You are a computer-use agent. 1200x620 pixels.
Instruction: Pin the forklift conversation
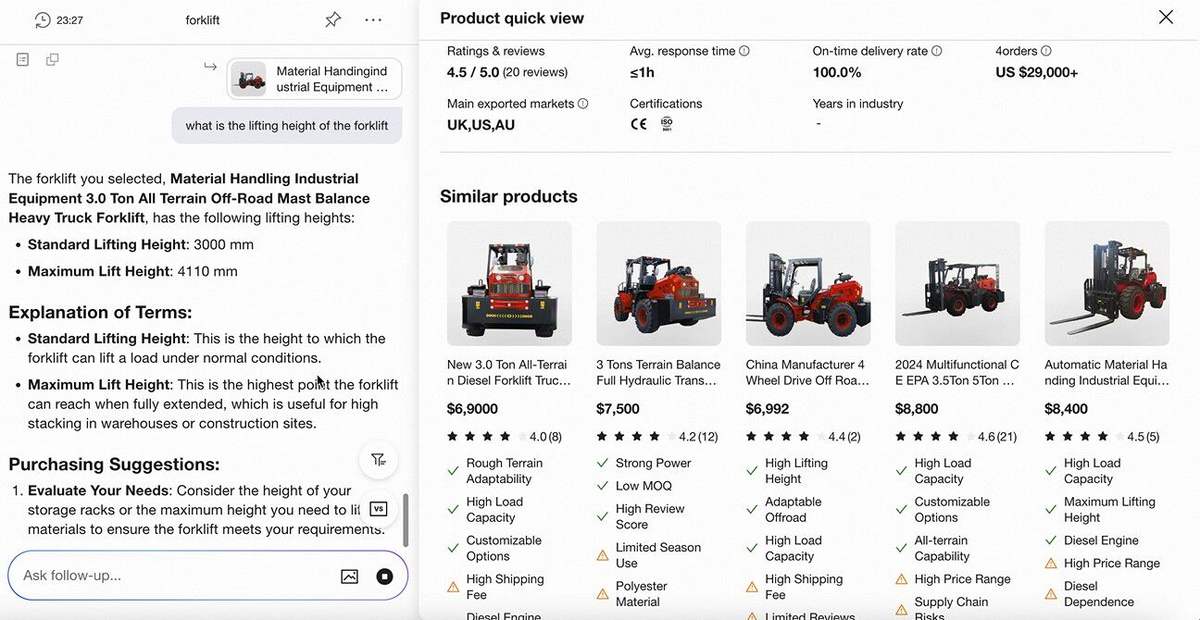point(333,20)
